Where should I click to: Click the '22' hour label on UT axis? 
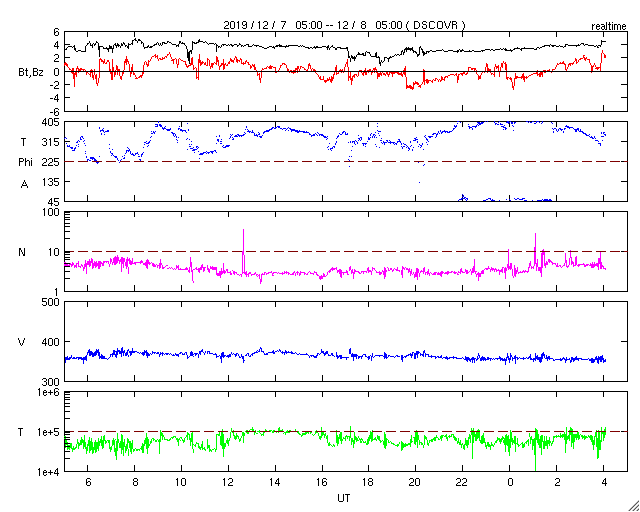coord(462,483)
